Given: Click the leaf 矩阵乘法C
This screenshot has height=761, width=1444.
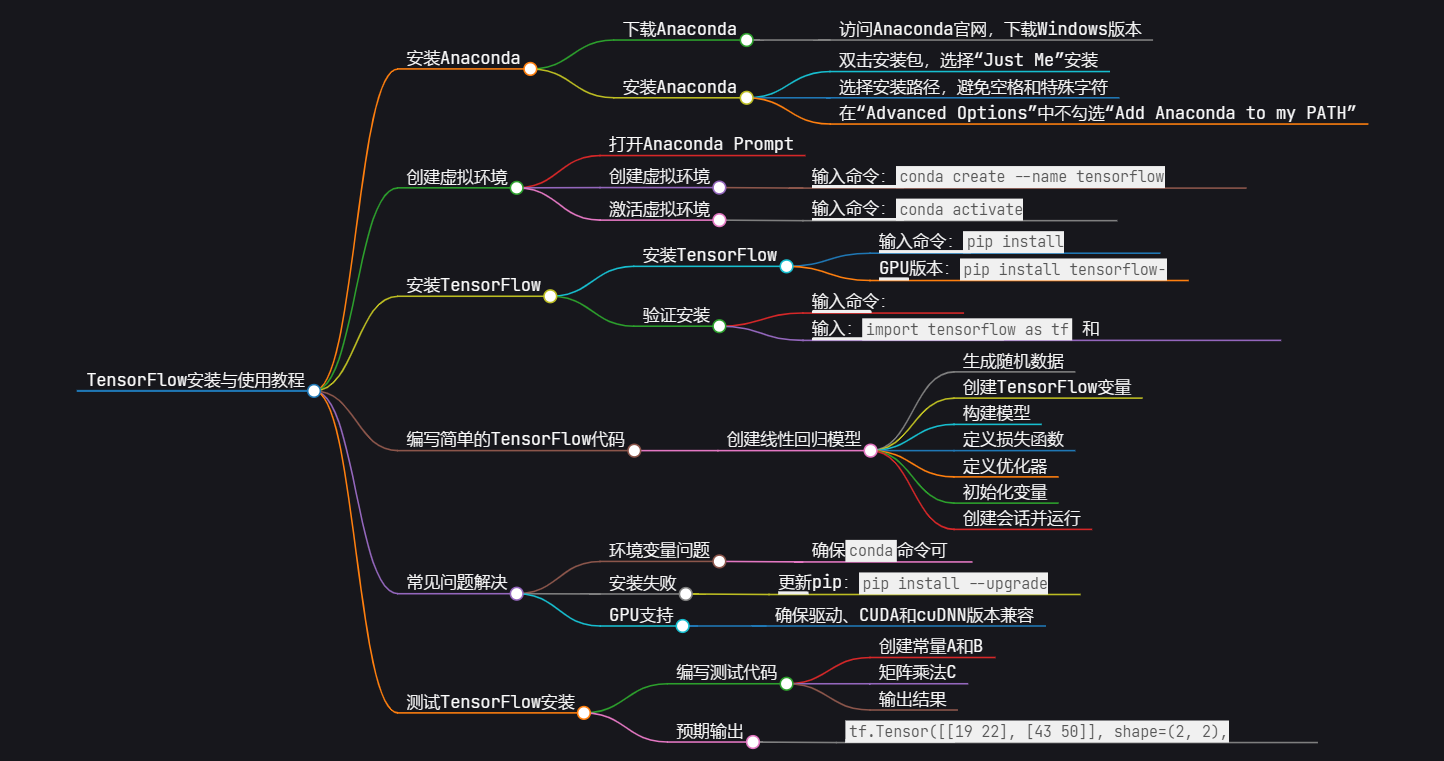Looking at the screenshot, I should point(917,673).
